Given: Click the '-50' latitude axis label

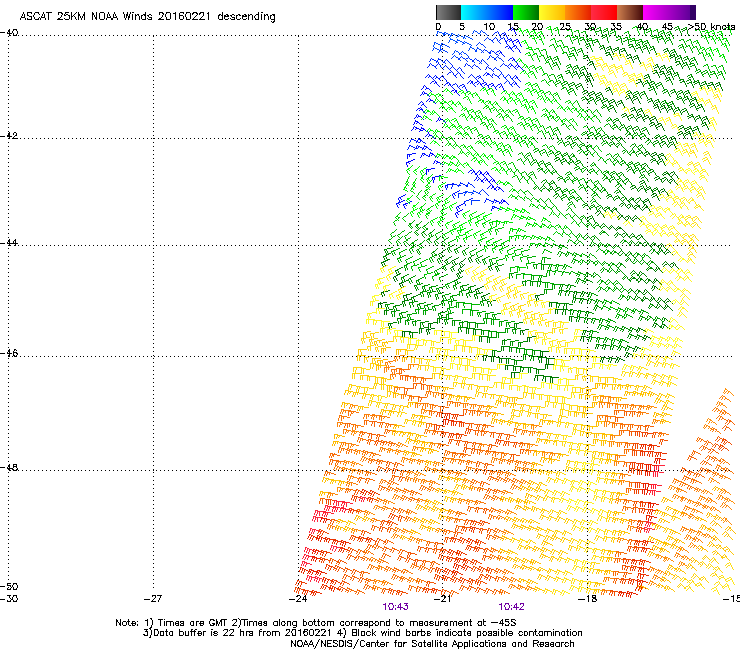Looking at the screenshot, I should (x=9, y=587).
